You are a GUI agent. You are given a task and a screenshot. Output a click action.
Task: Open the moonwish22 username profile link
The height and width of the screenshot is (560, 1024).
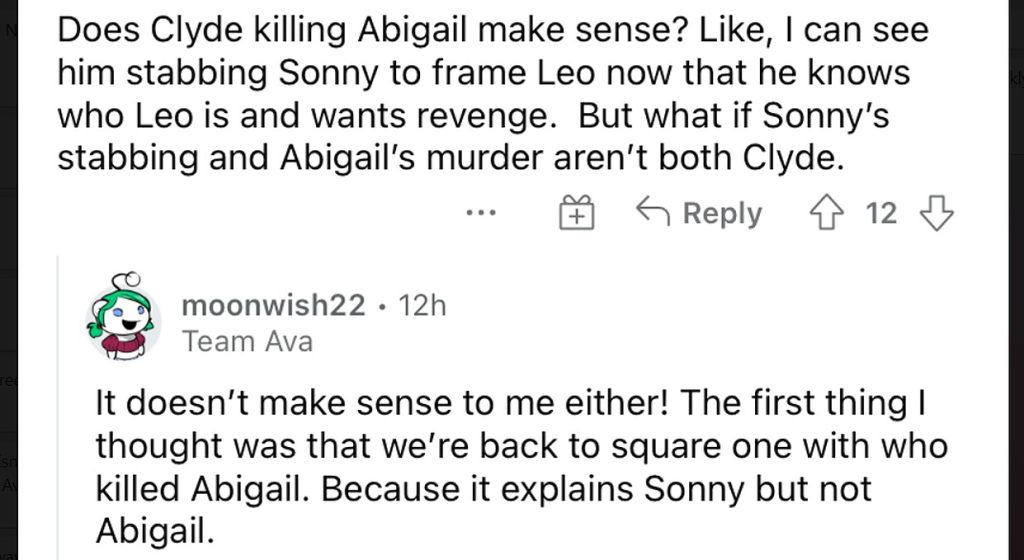tap(273, 306)
